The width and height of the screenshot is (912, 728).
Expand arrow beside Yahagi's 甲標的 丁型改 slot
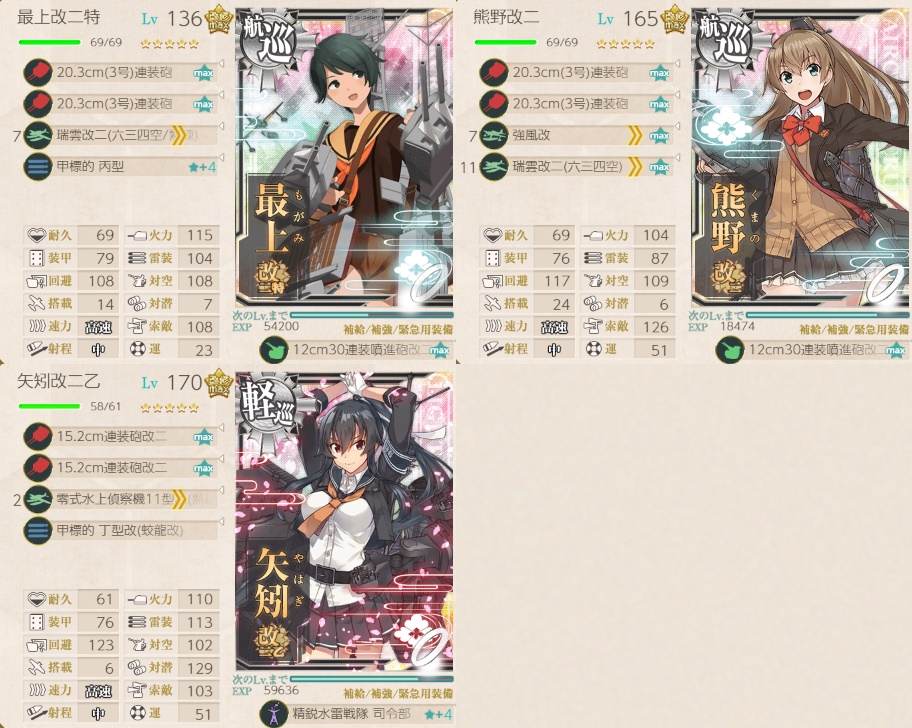click(x=222, y=520)
